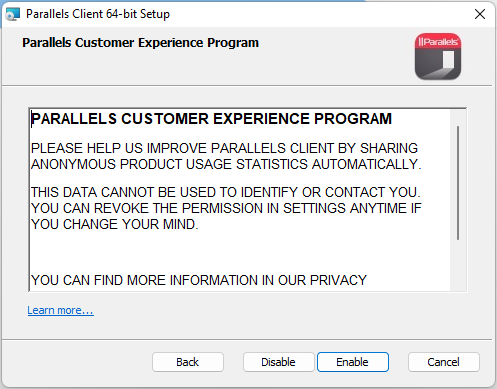
Task: Select Enable to share usage statistics
Action: [x=353, y=362]
